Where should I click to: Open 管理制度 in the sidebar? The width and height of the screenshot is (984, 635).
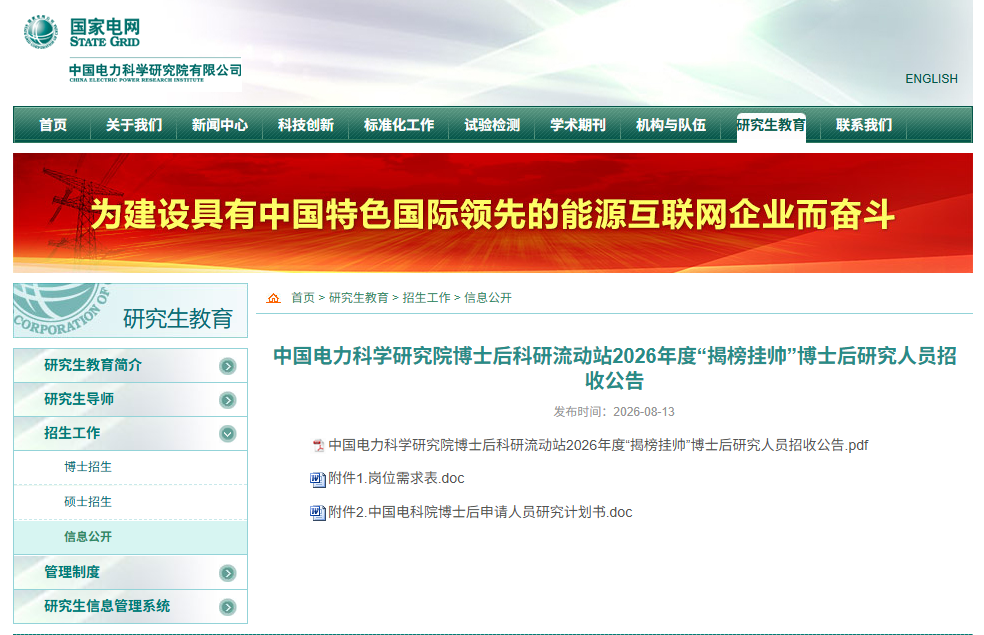tap(72, 572)
